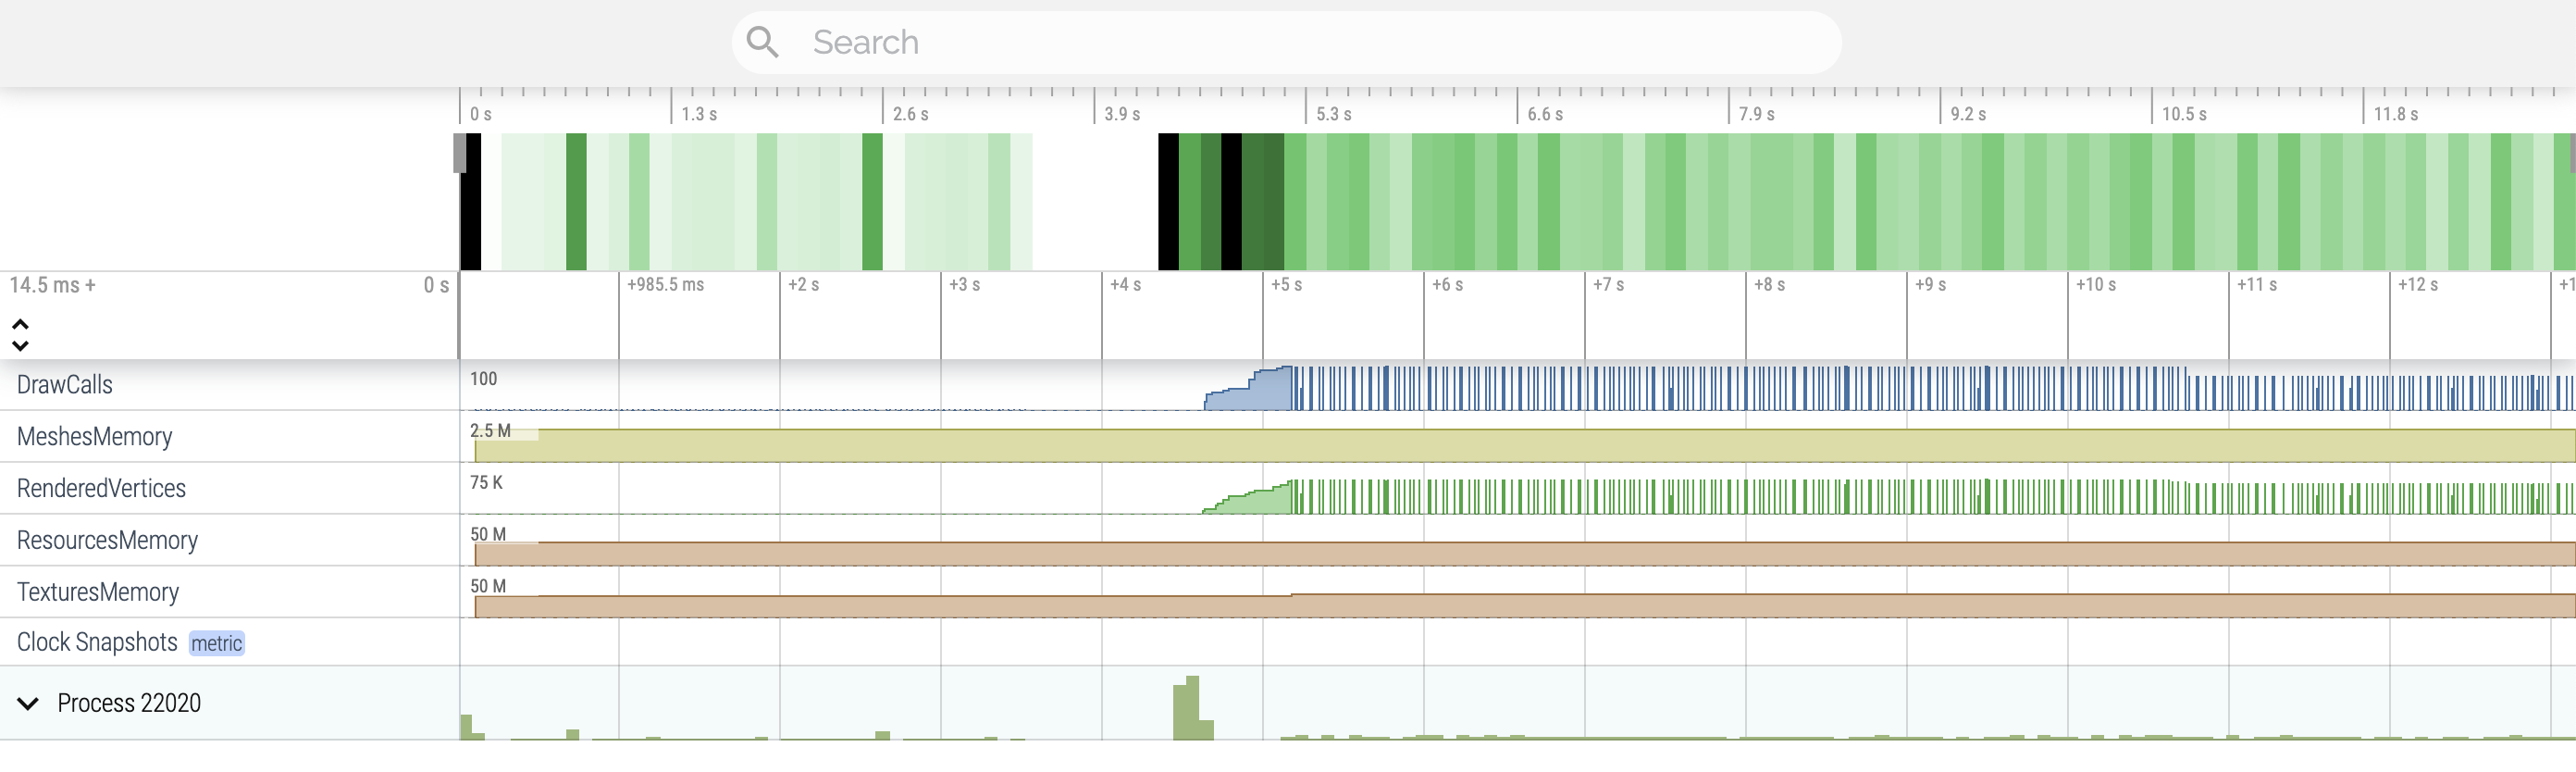
Task: Select the Clock Snapshots track name
Action: (x=97, y=642)
